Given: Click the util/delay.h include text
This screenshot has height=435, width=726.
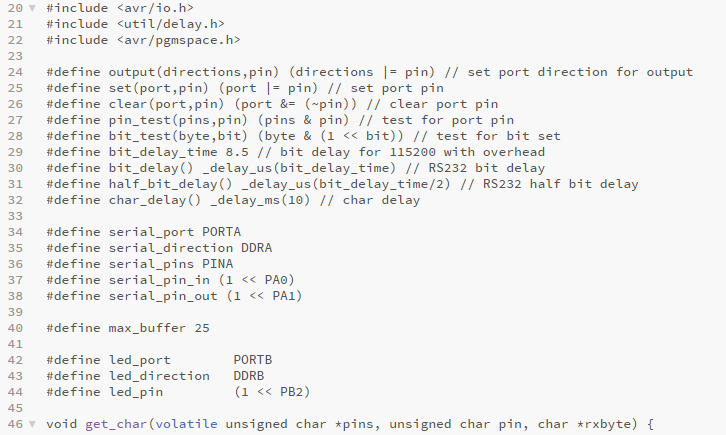Looking at the screenshot, I should [x=170, y=24].
